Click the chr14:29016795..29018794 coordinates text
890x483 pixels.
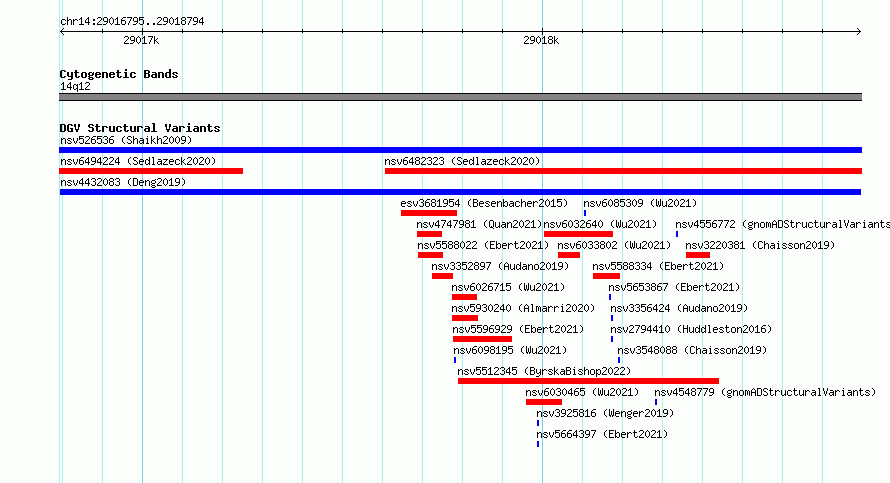pos(132,22)
